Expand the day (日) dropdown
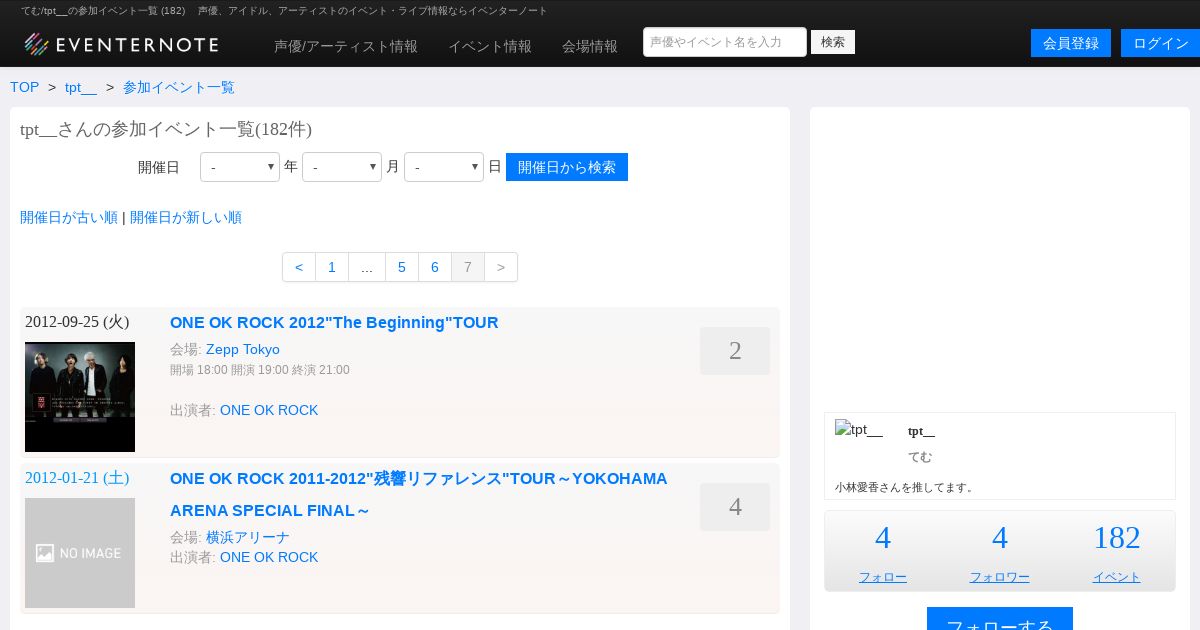The width and height of the screenshot is (1200, 630). pos(444,167)
